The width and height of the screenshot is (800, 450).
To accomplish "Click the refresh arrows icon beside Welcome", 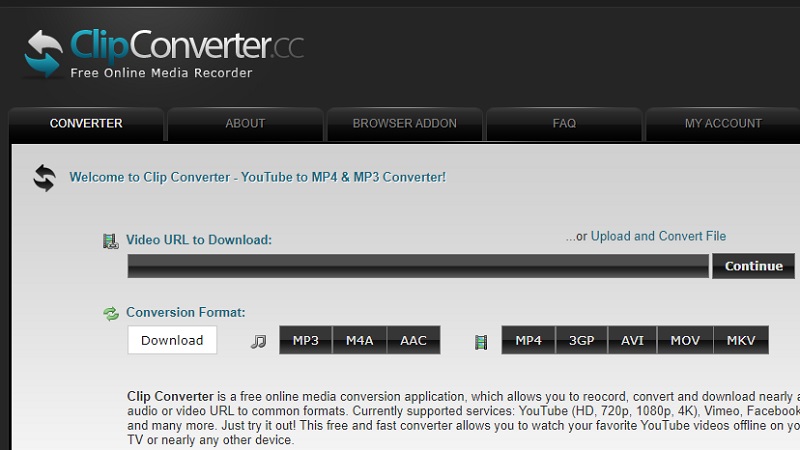I will pyautogui.click(x=44, y=178).
